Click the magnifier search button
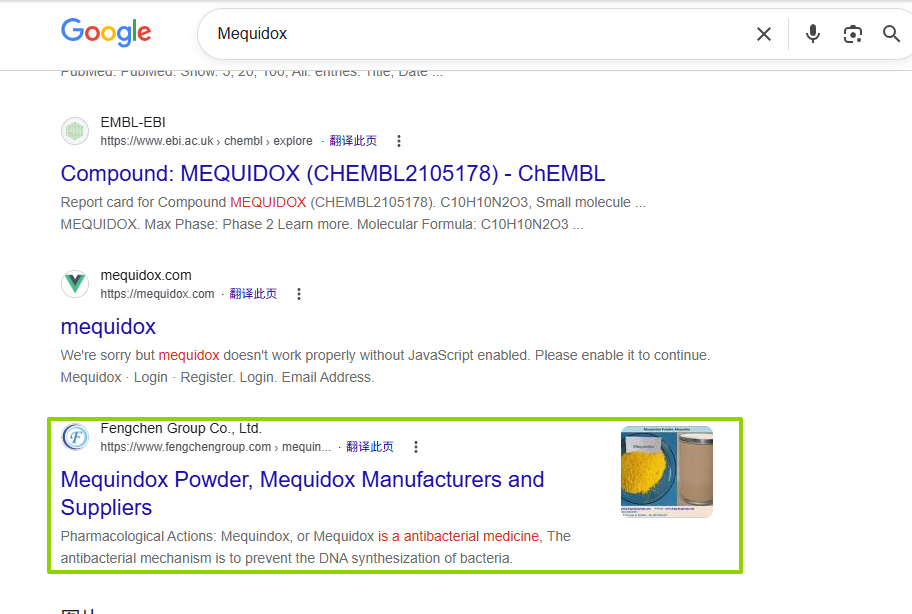Screen dimensions: 912x614 tap(891, 34)
